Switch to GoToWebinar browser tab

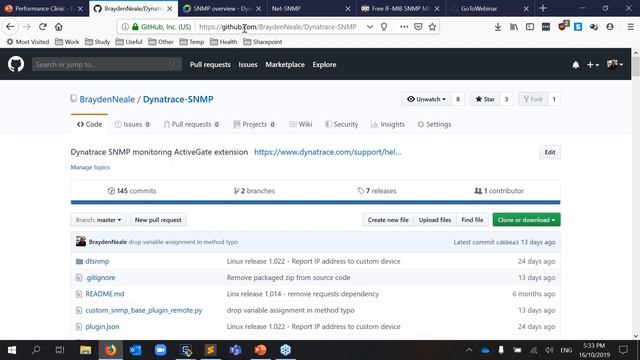click(x=489, y=9)
